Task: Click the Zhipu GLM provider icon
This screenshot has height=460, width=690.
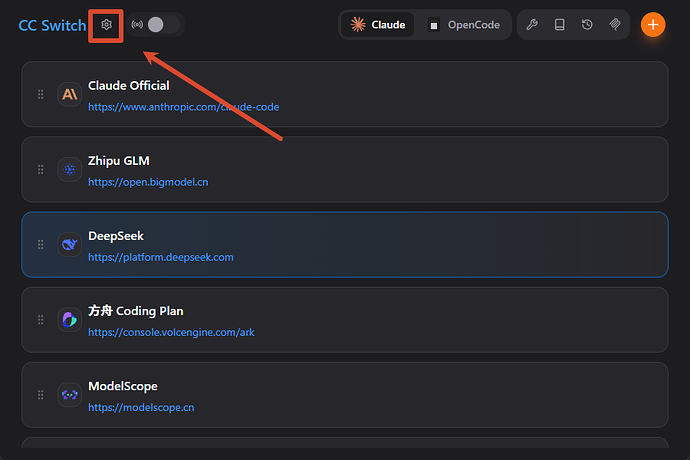Action: pos(70,169)
